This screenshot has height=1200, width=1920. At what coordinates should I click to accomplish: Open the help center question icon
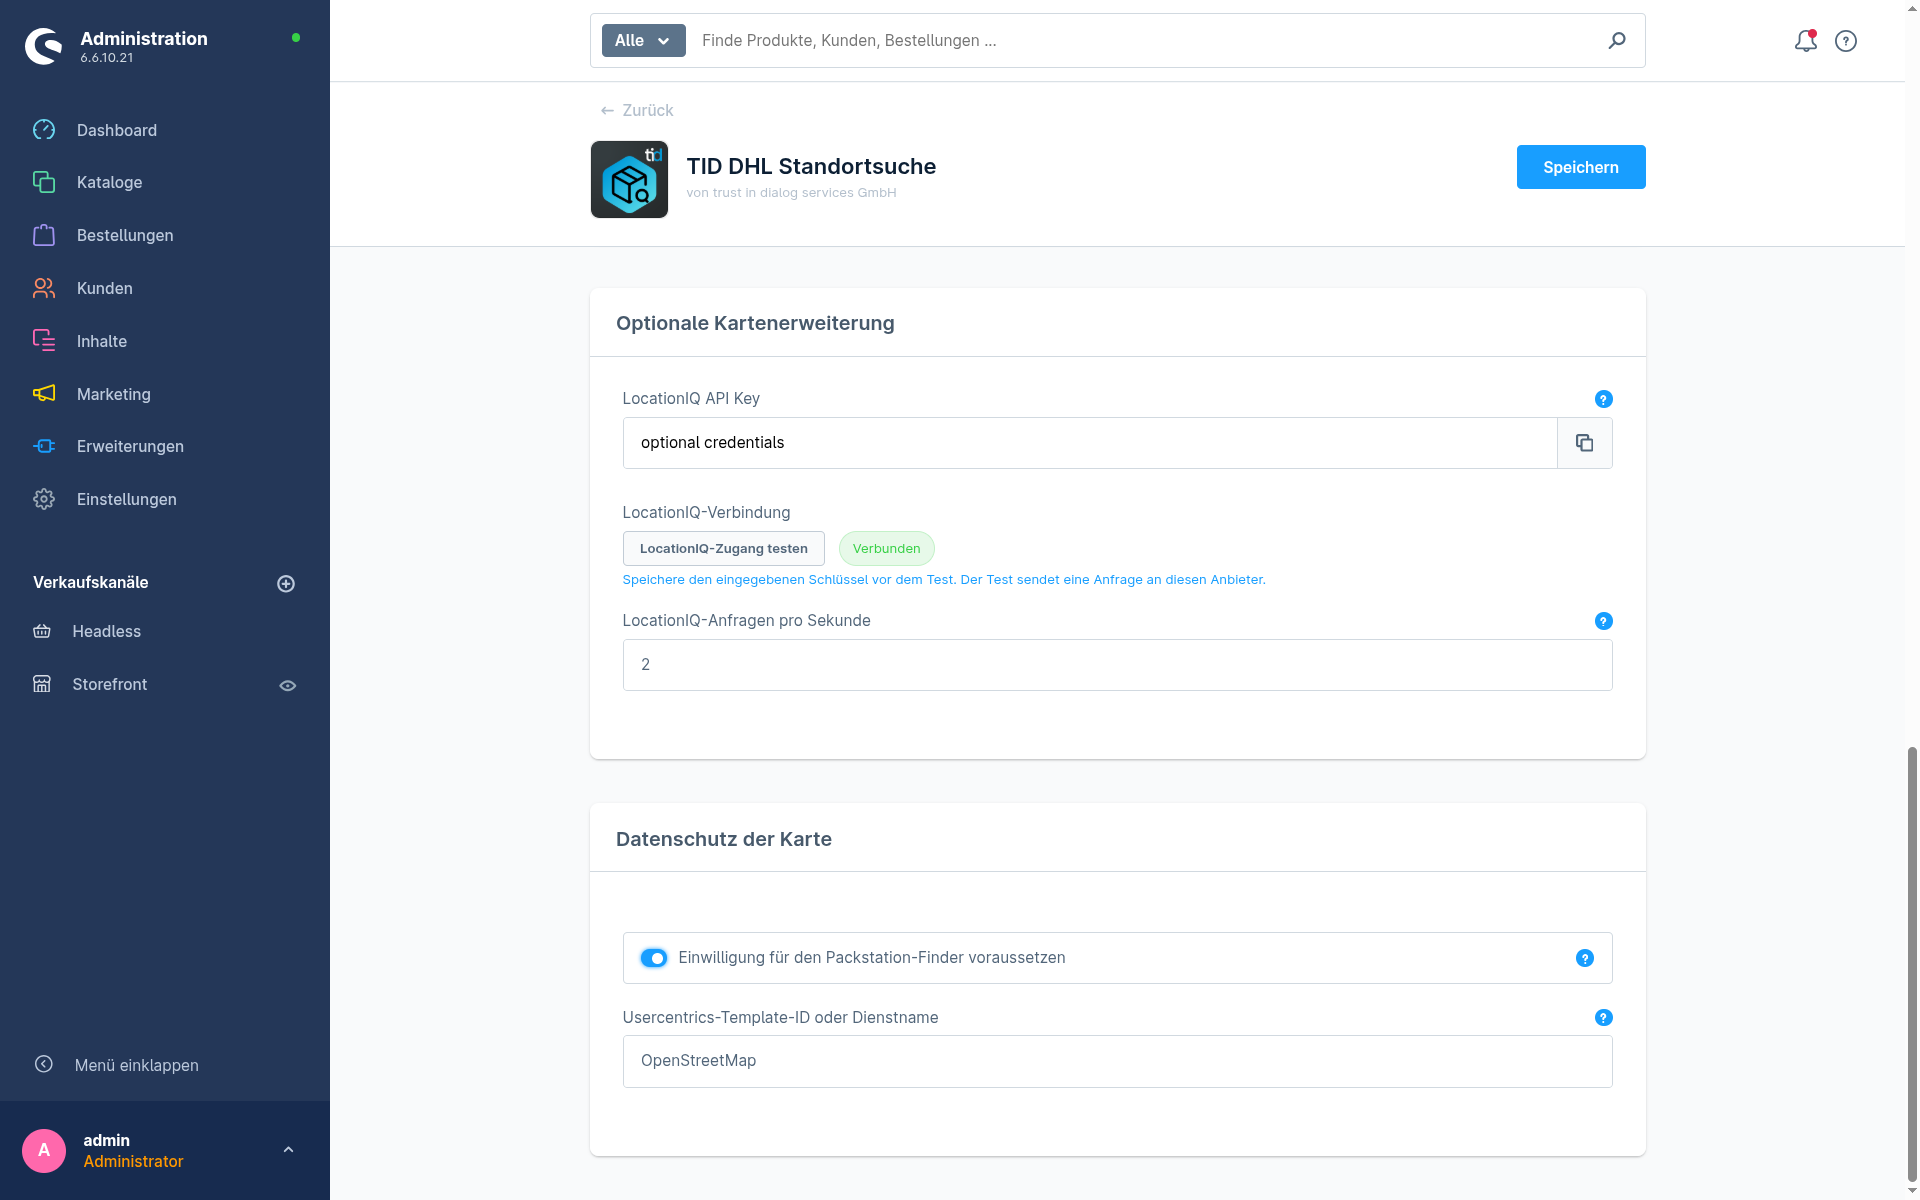coord(1846,41)
